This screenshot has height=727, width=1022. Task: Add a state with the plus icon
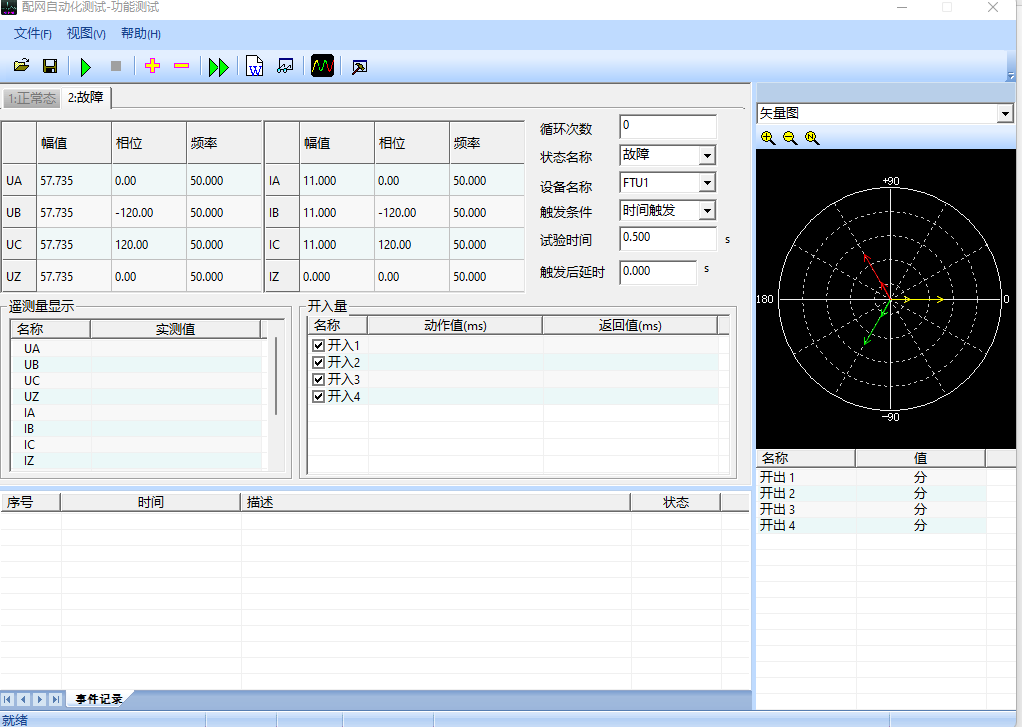tap(152, 66)
